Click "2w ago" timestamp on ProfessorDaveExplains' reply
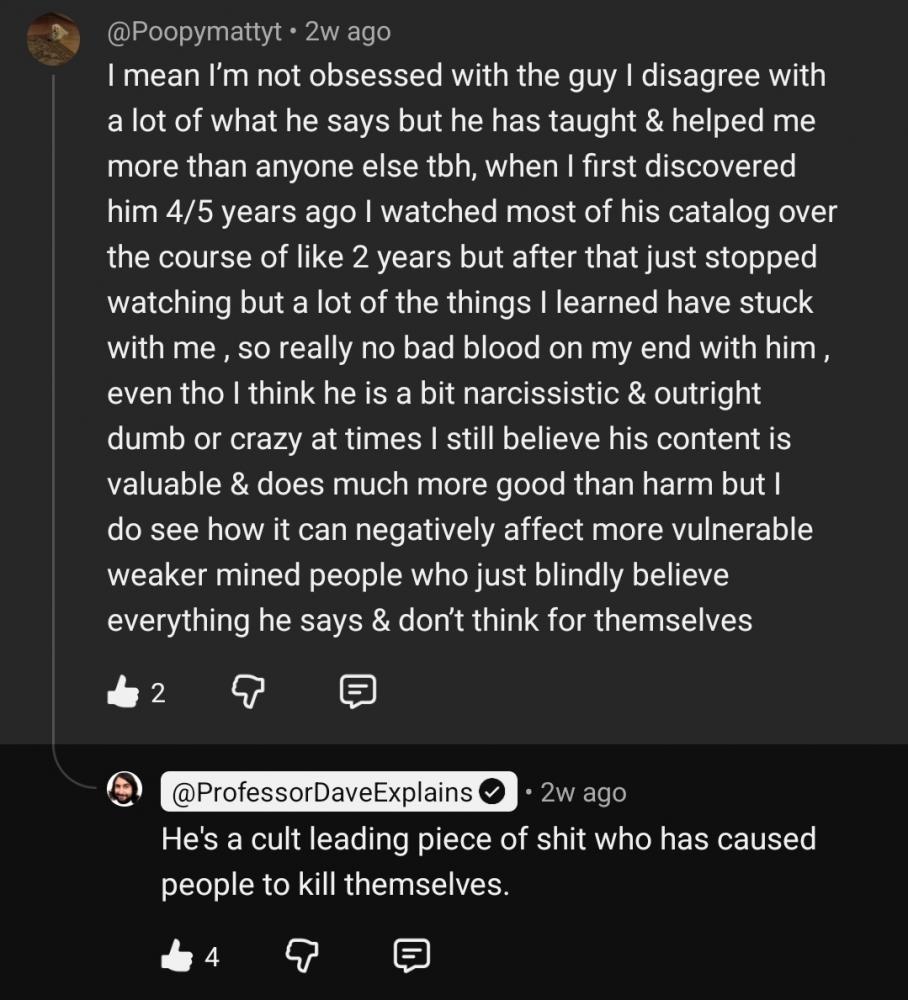This screenshot has width=908, height=1000. [x=583, y=793]
